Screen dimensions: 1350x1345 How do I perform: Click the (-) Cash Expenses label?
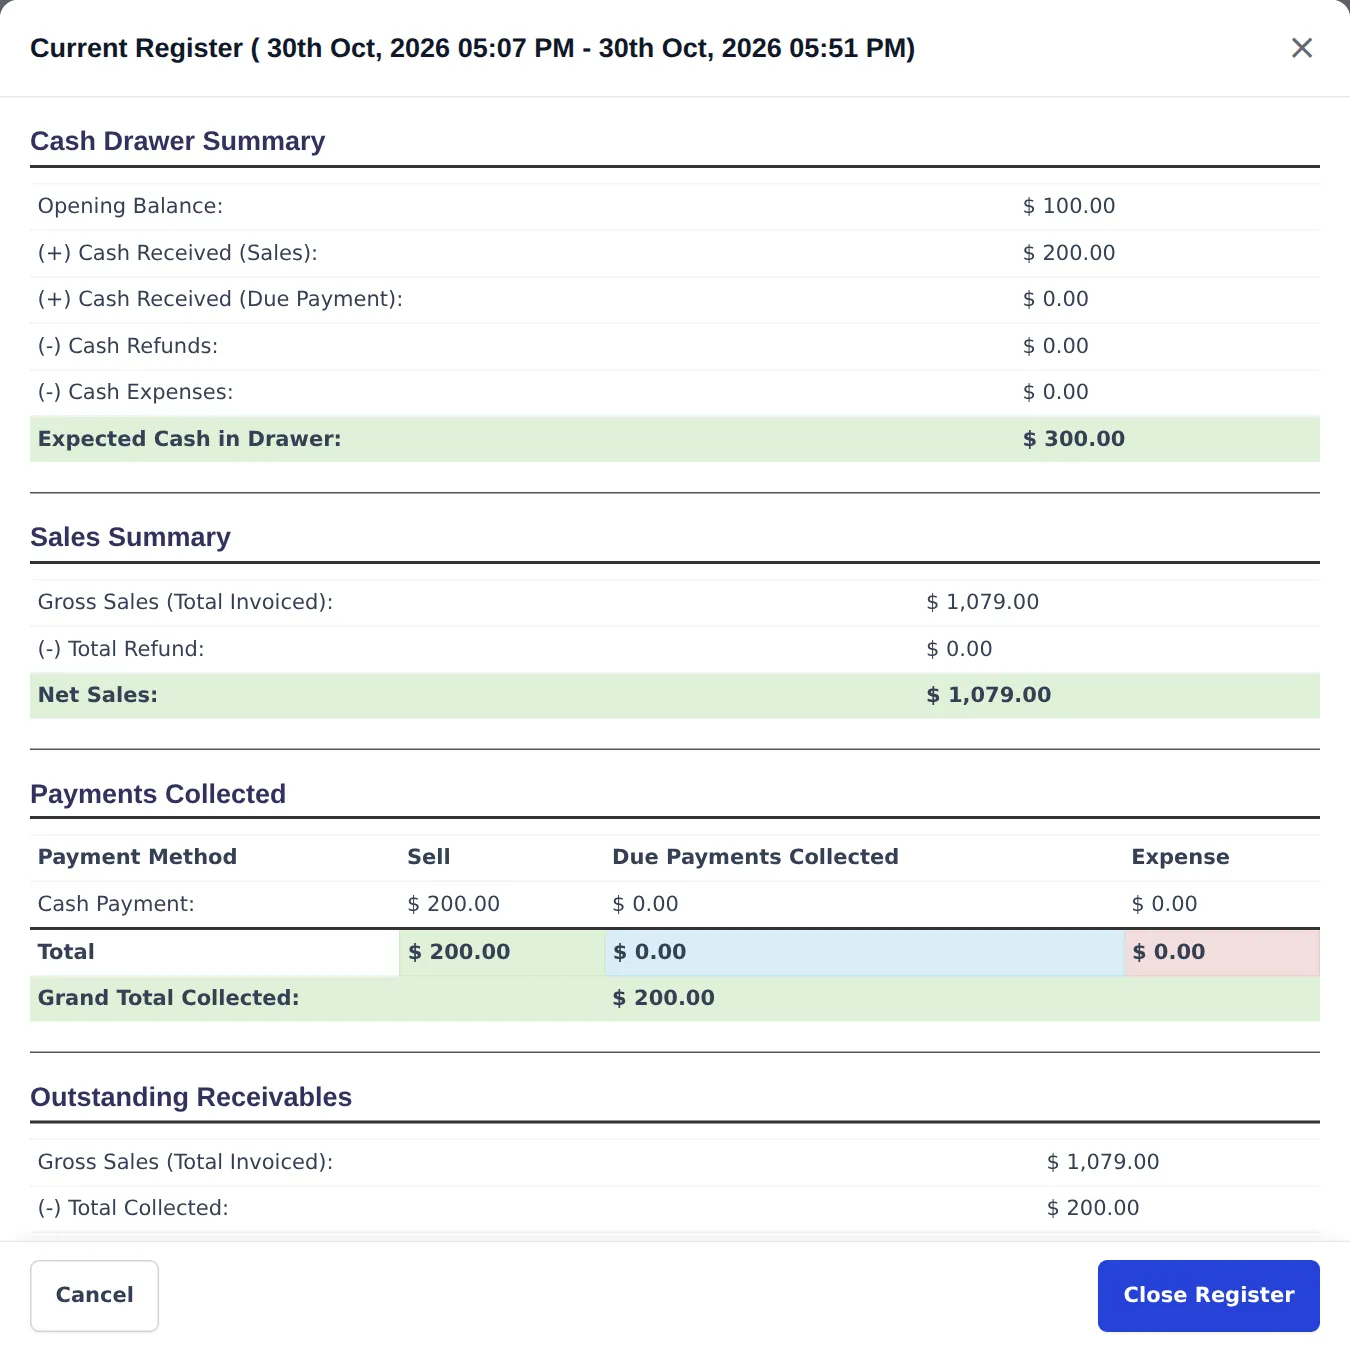tap(135, 392)
